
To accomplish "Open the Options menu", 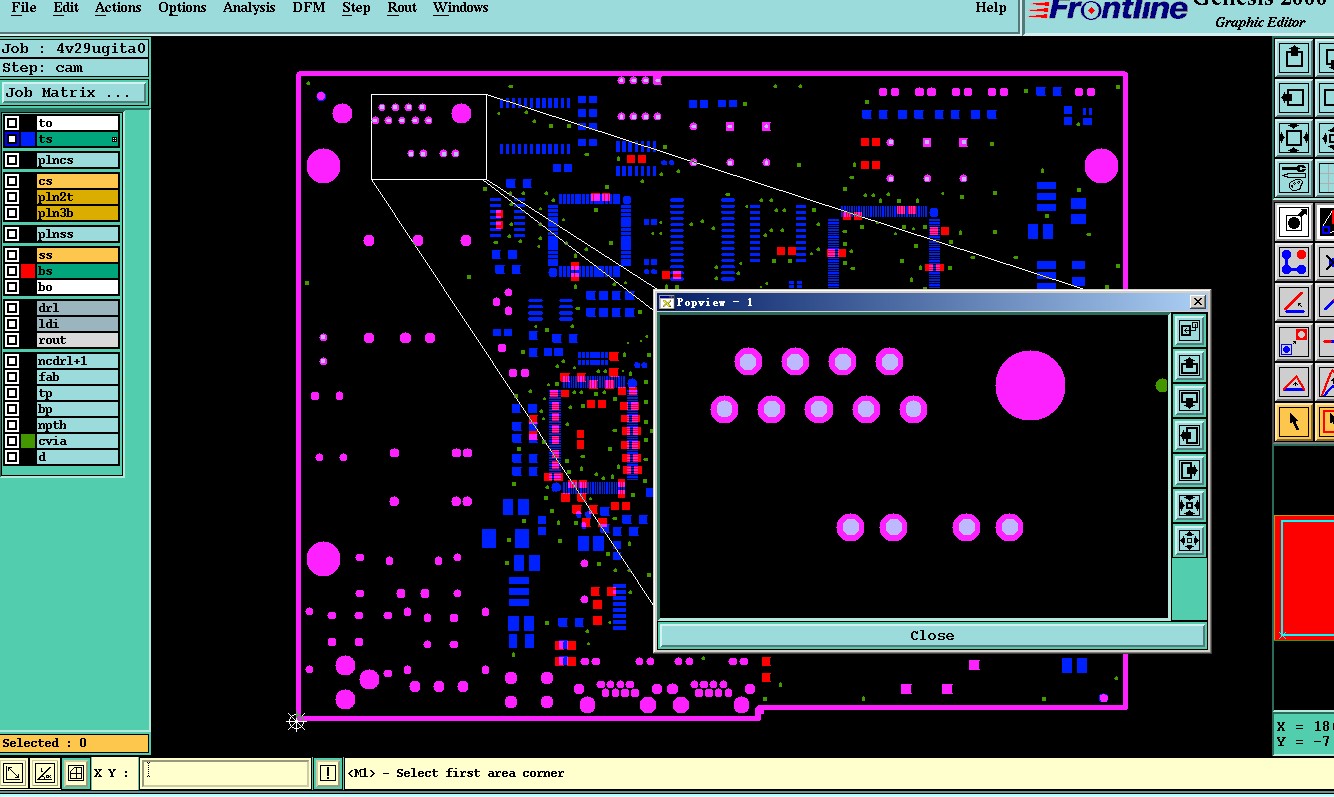I will 182,8.
